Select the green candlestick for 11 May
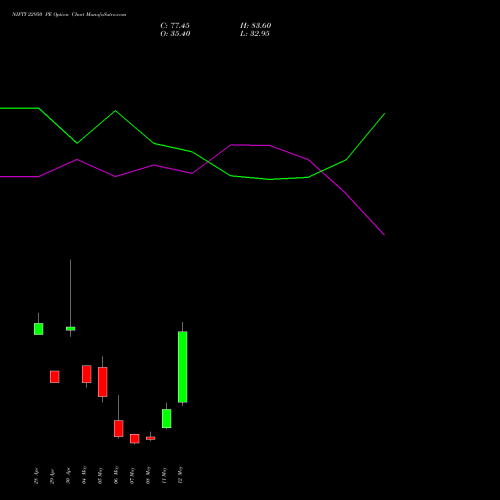This screenshot has width=500, height=500. coord(167,418)
